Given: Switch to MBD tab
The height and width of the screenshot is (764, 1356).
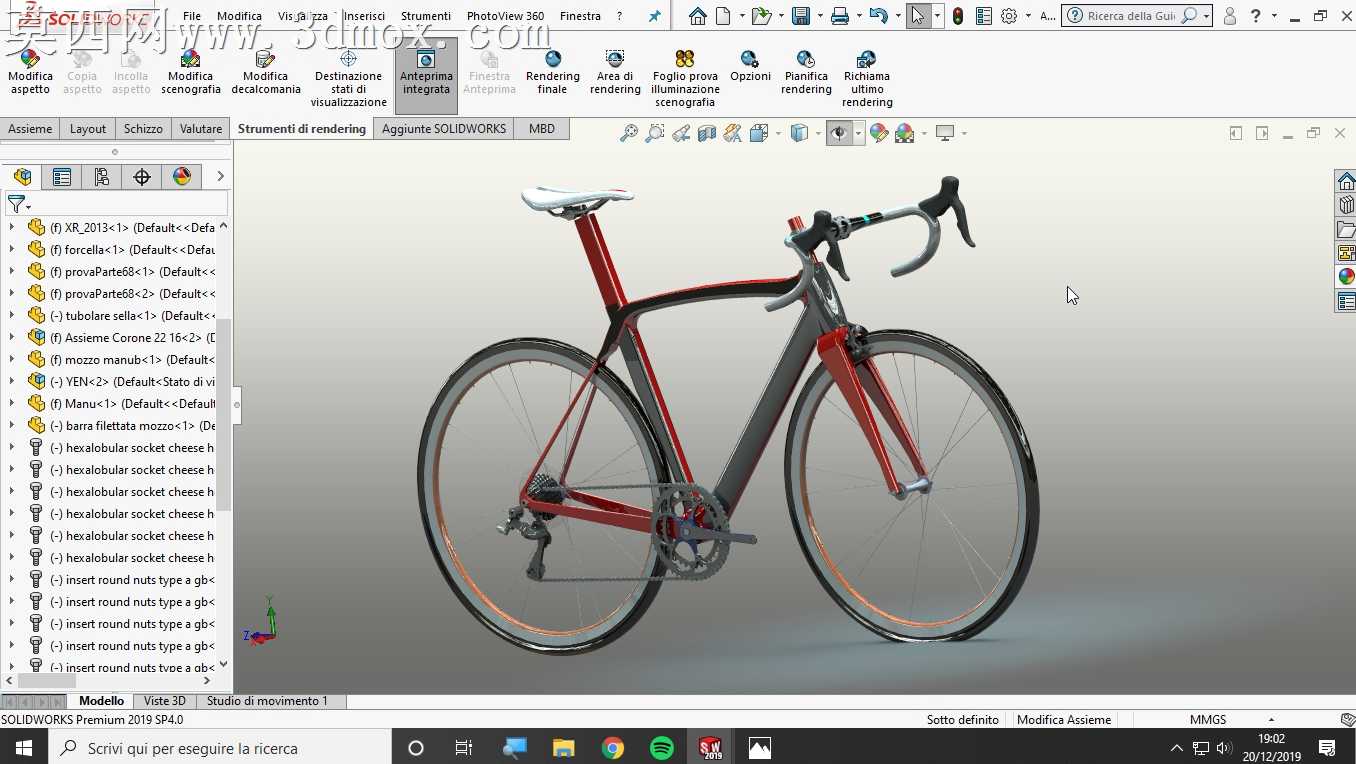Looking at the screenshot, I should (542, 129).
